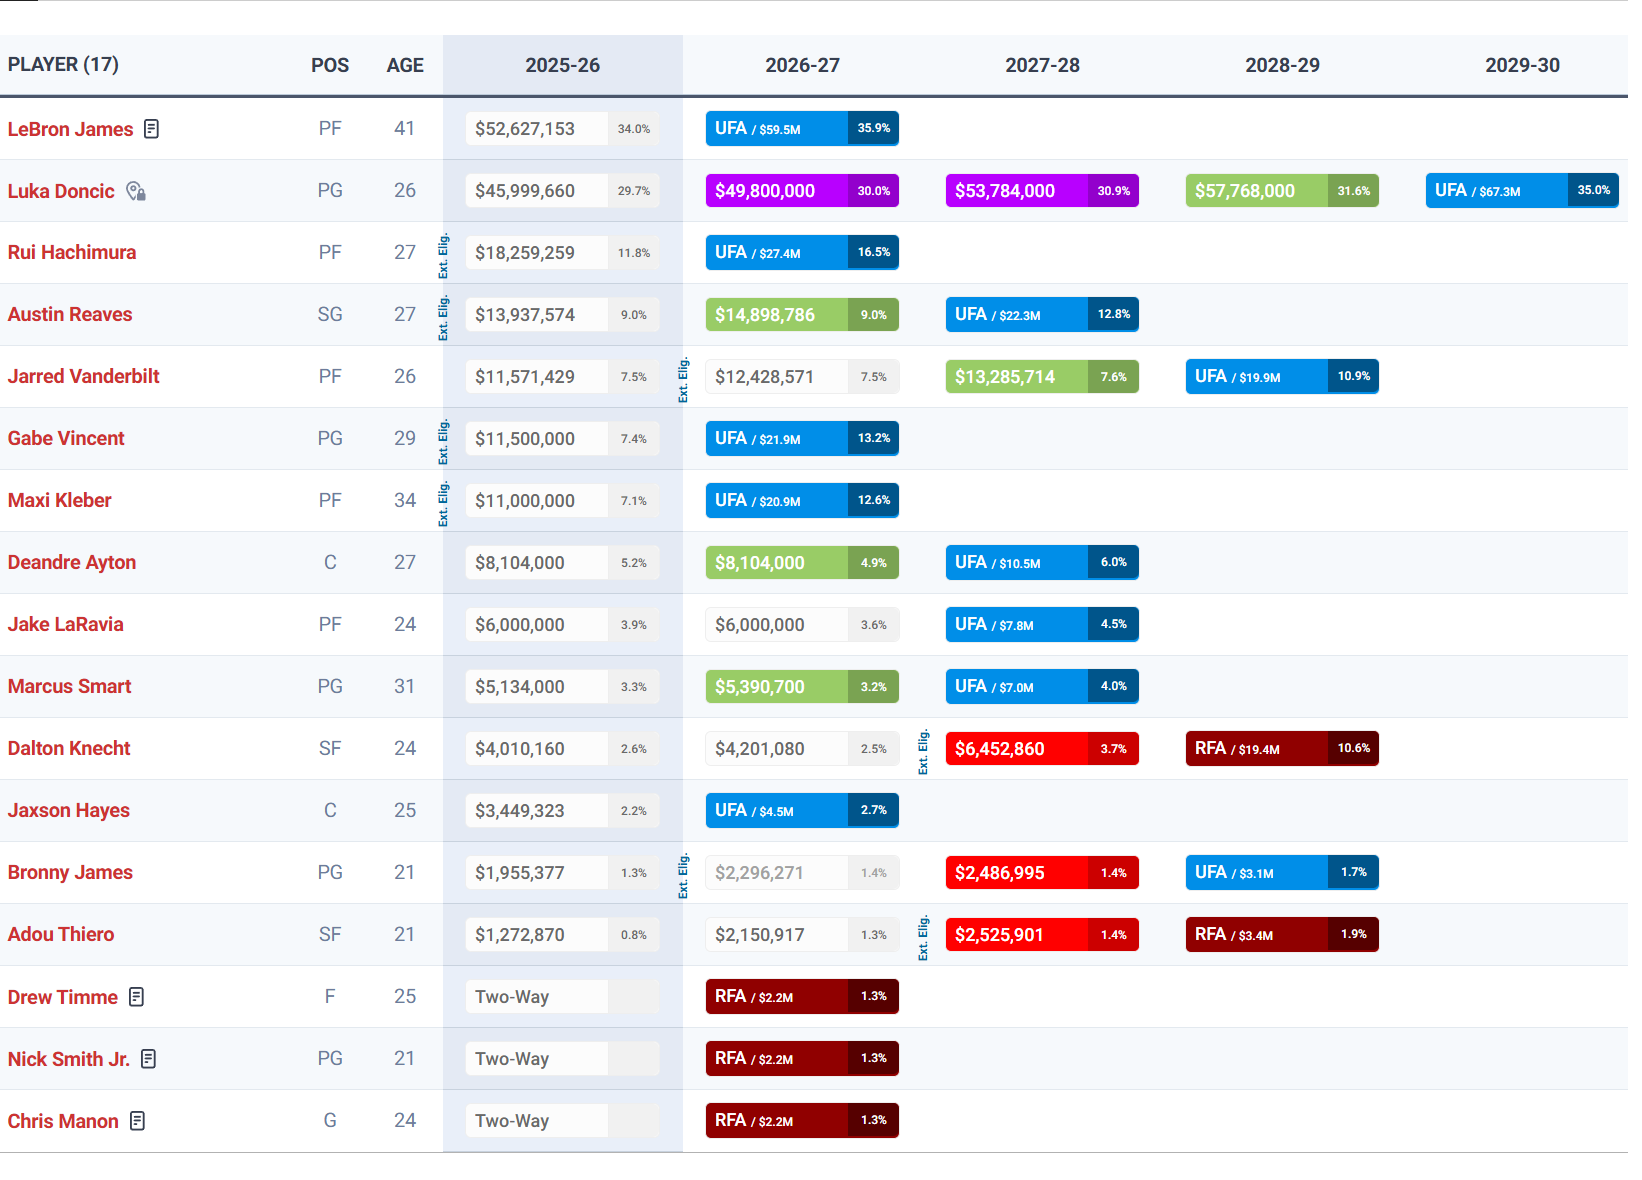Click Adou Thiero's red $2,525,901 cell
This screenshot has width=1642, height=1180.
1042,935
